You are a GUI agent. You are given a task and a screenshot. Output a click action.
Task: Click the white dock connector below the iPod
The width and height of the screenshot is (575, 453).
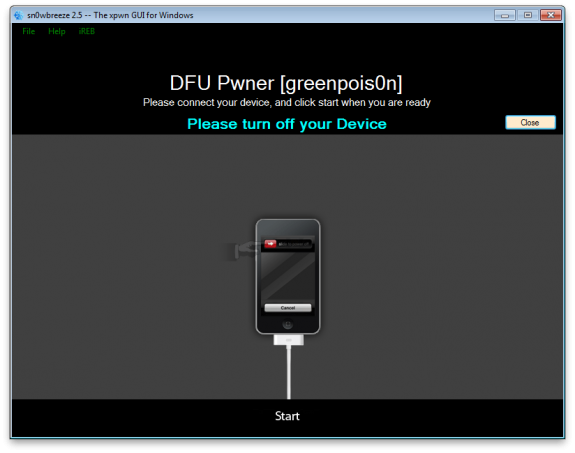pyautogui.click(x=289, y=340)
